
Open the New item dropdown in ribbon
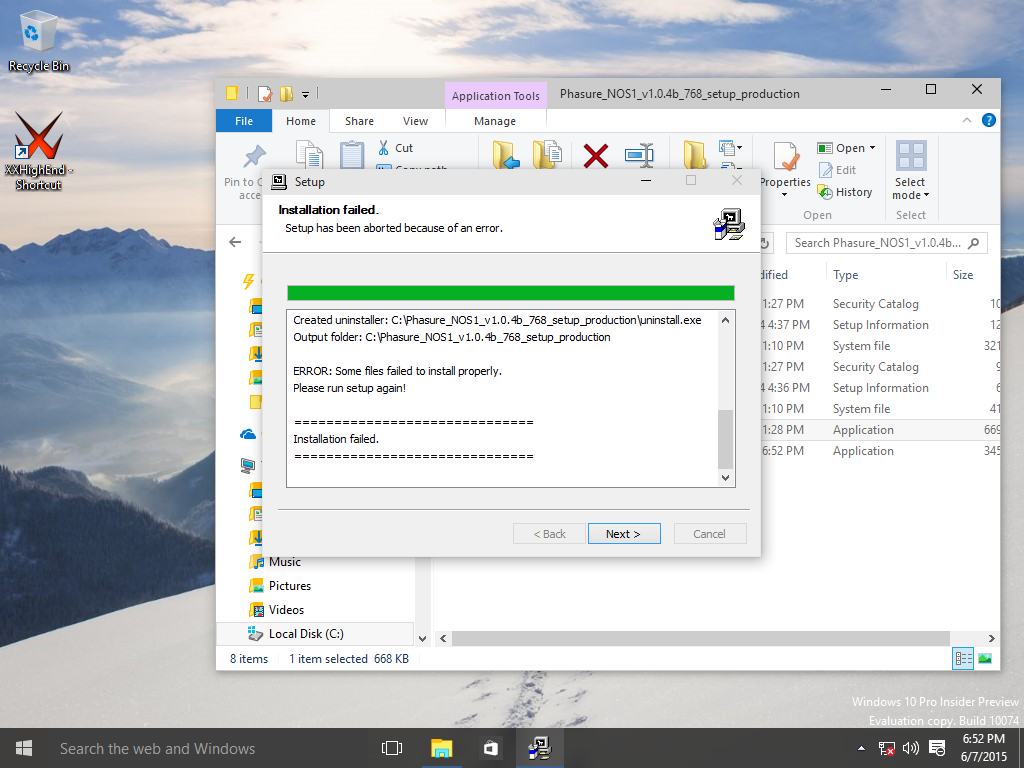730,148
